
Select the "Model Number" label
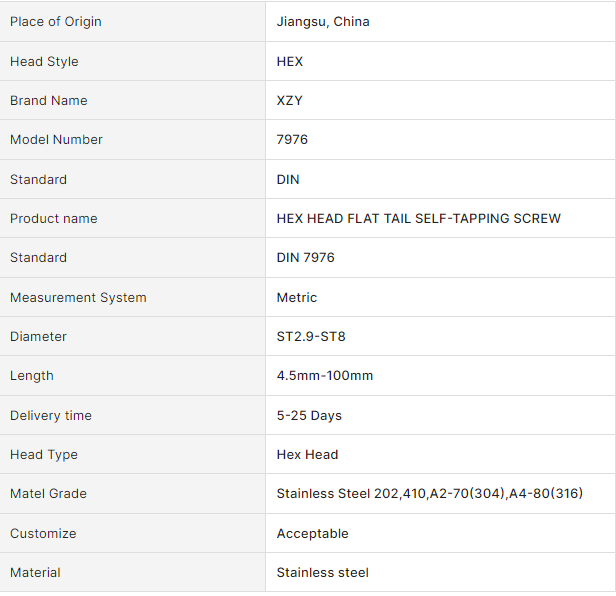pyautogui.click(x=56, y=140)
